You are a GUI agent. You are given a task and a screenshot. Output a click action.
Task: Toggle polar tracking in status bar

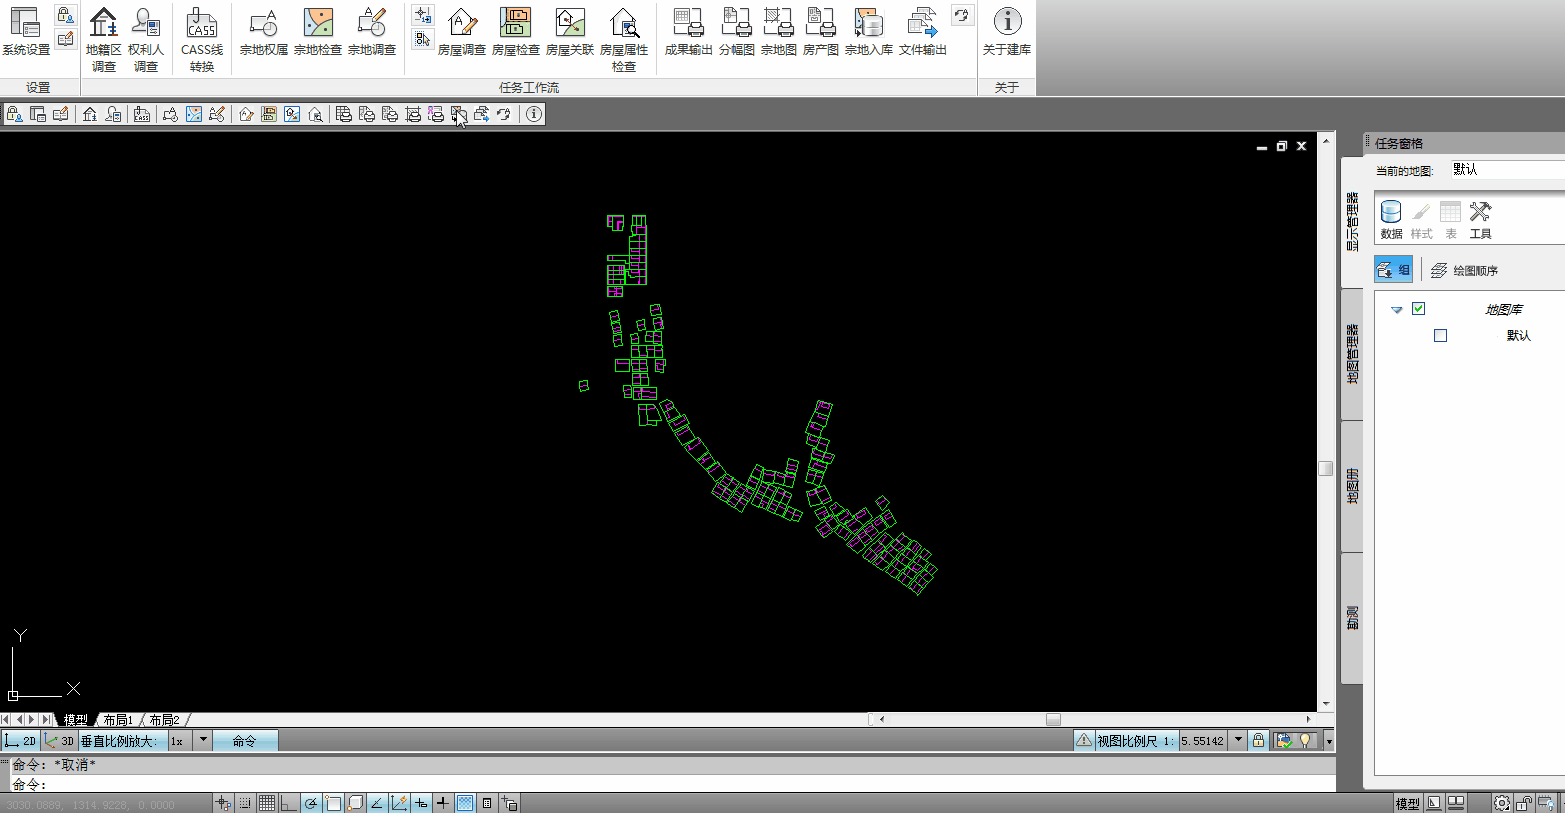(x=311, y=803)
